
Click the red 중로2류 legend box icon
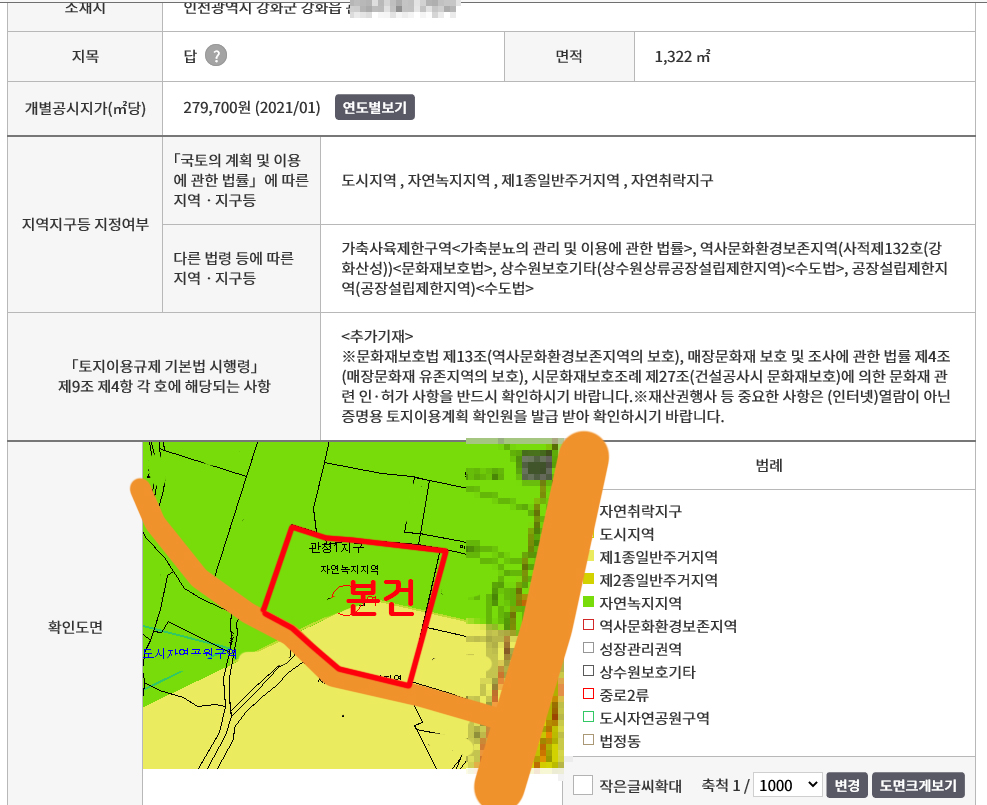click(x=590, y=695)
